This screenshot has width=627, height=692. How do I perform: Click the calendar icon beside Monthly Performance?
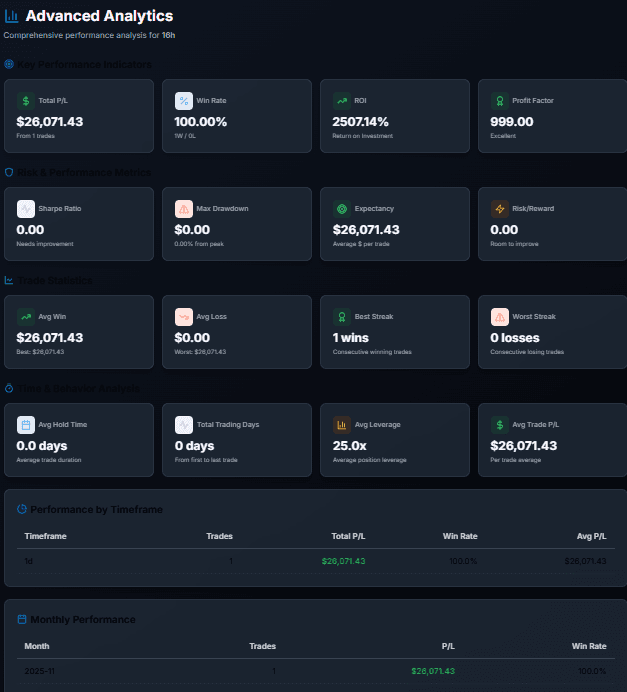(x=22, y=619)
